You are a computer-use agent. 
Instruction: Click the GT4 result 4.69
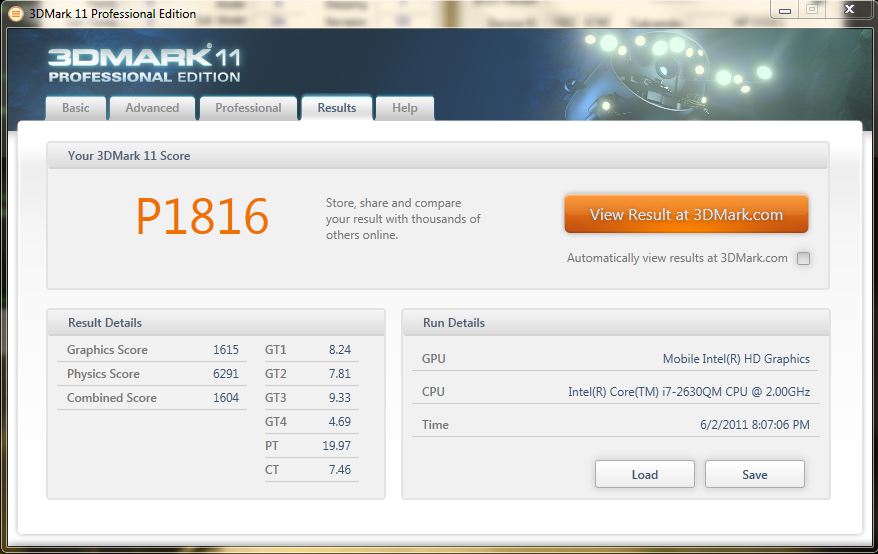click(340, 422)
